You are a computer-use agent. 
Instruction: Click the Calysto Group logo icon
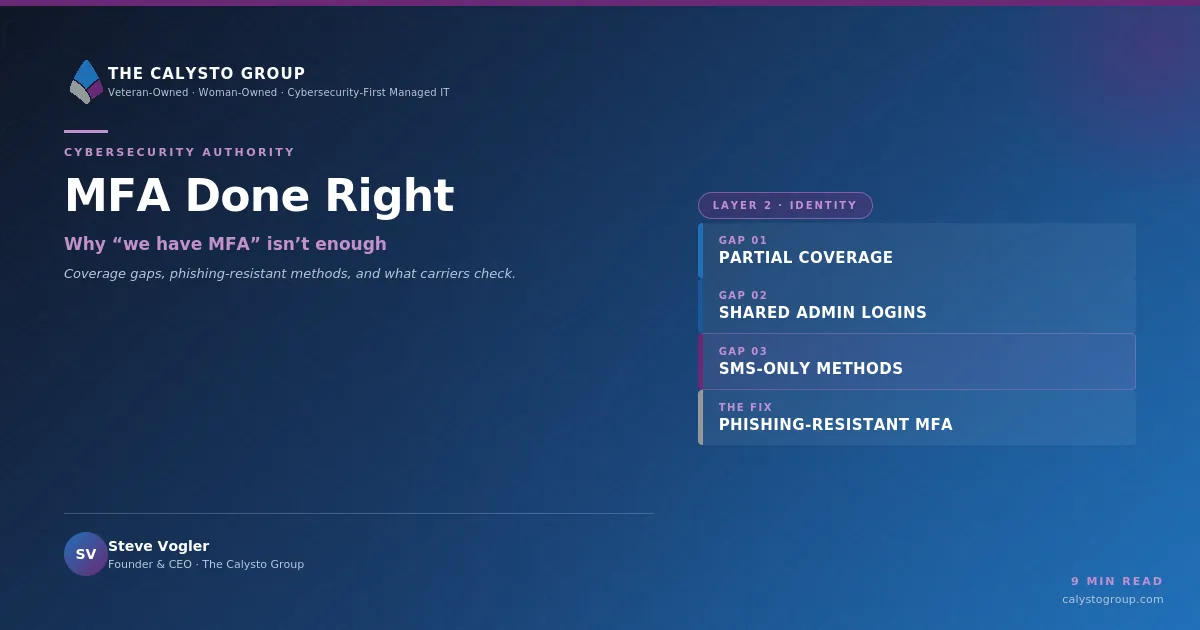pyautogui.click(x=86, y=82)
